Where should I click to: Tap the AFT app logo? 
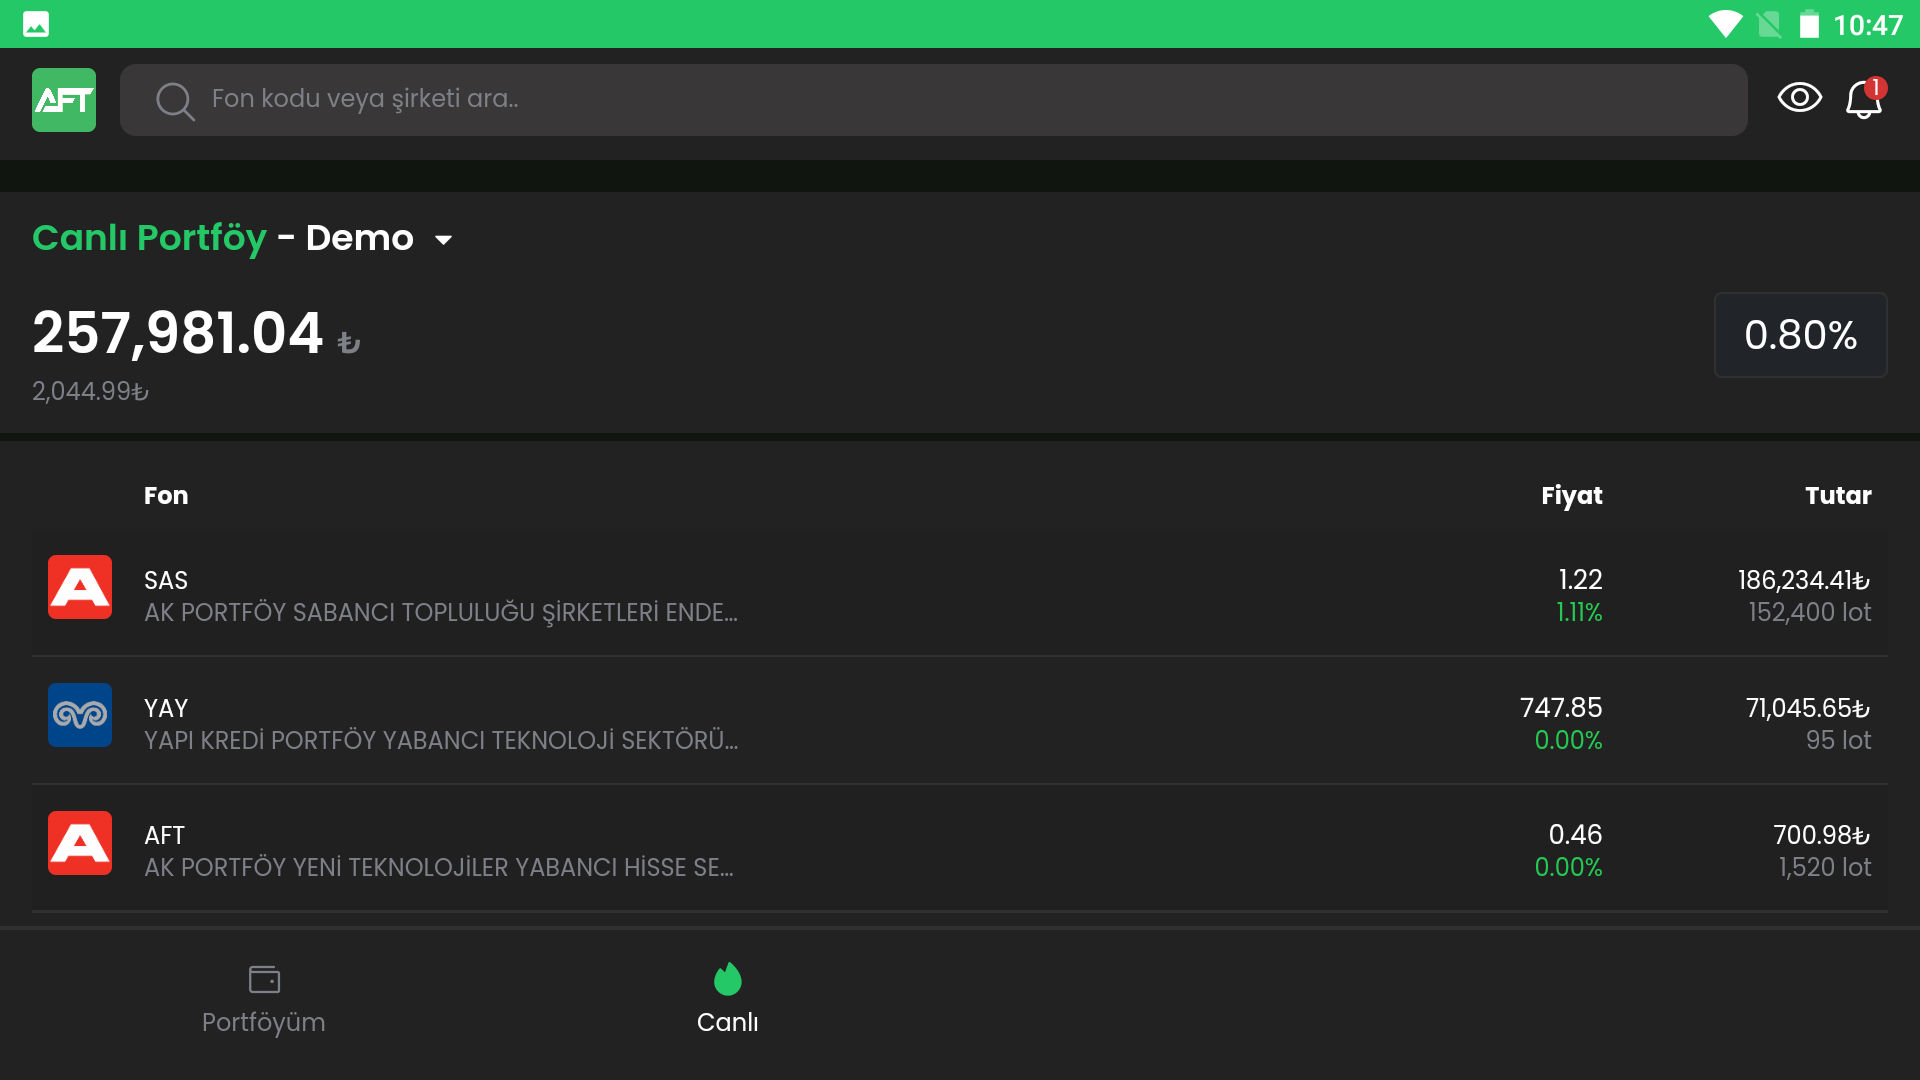click(64, 100)
